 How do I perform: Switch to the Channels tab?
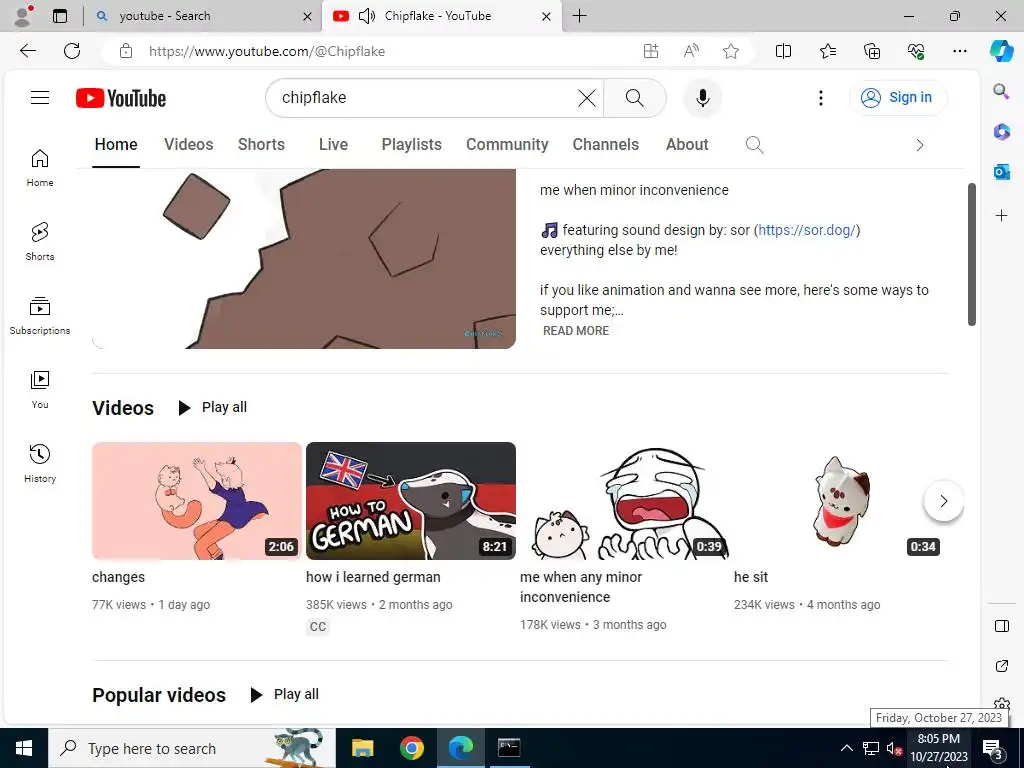605,144
